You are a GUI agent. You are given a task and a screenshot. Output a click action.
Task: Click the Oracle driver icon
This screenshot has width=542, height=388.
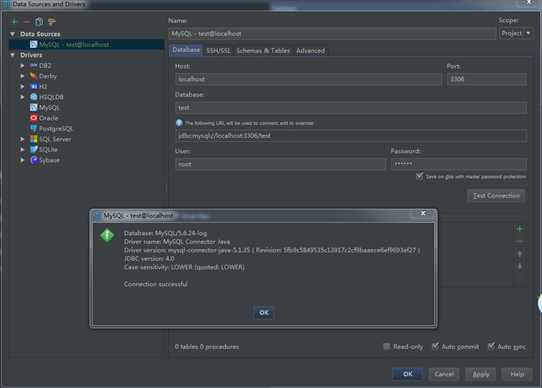34,118
